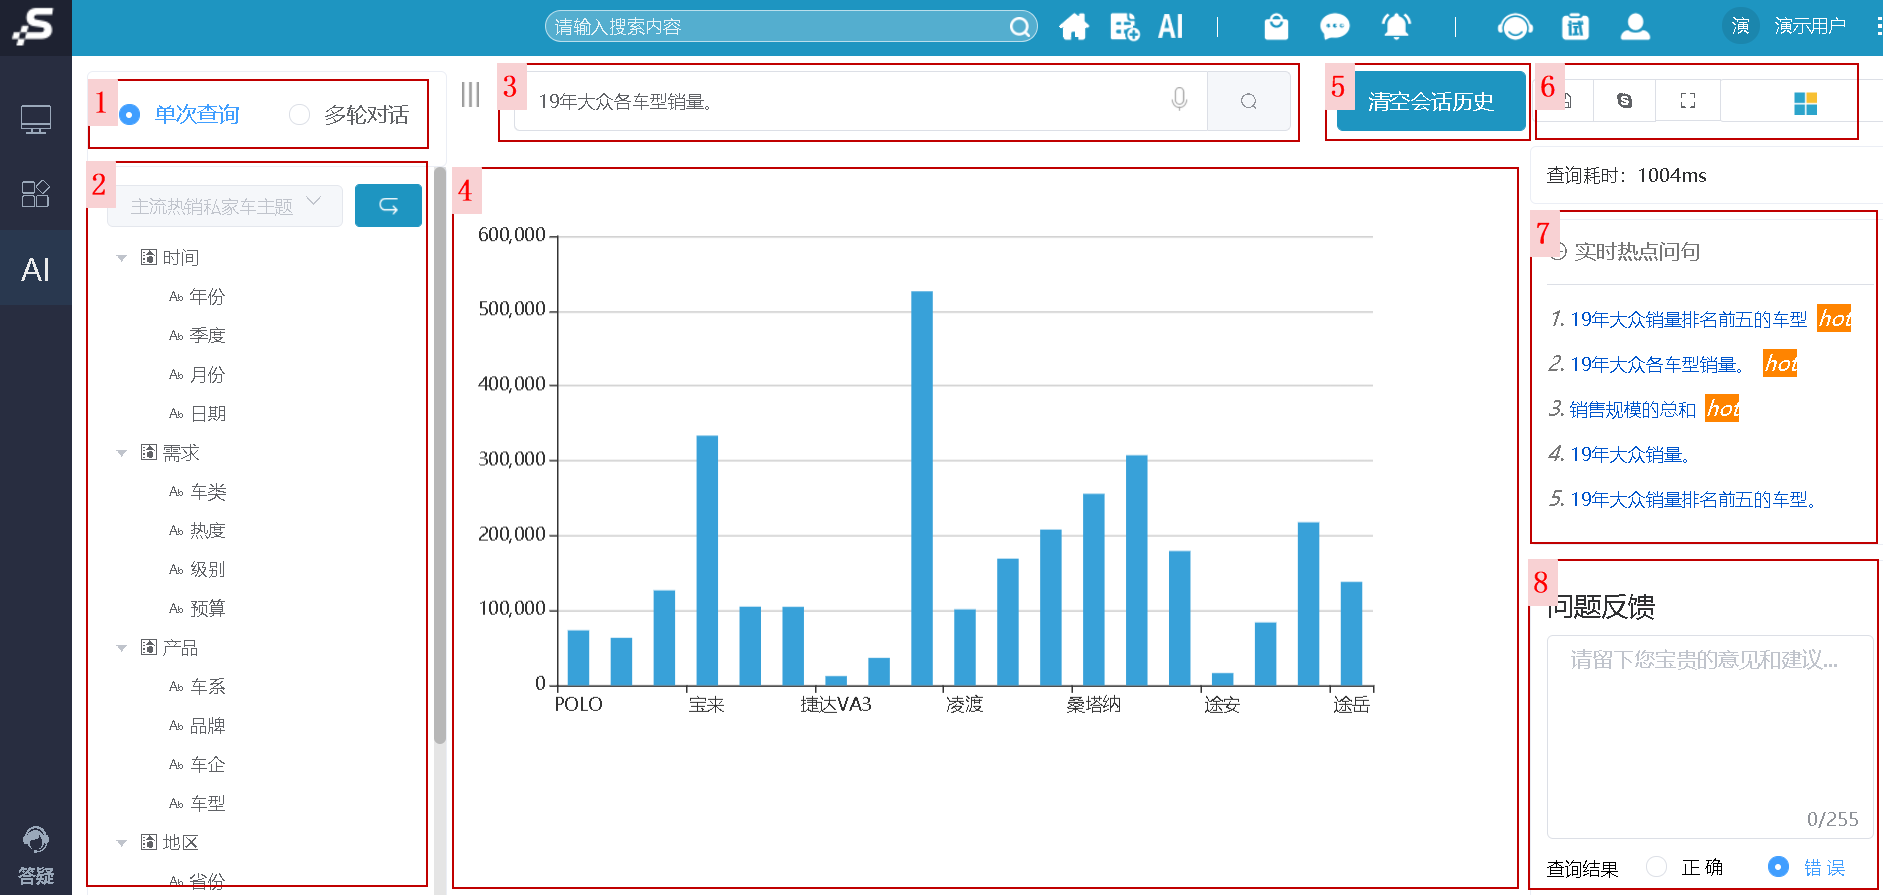Select the 车企 field
Viewport: 1883px width, 895px height.
[x=207, y=765]
